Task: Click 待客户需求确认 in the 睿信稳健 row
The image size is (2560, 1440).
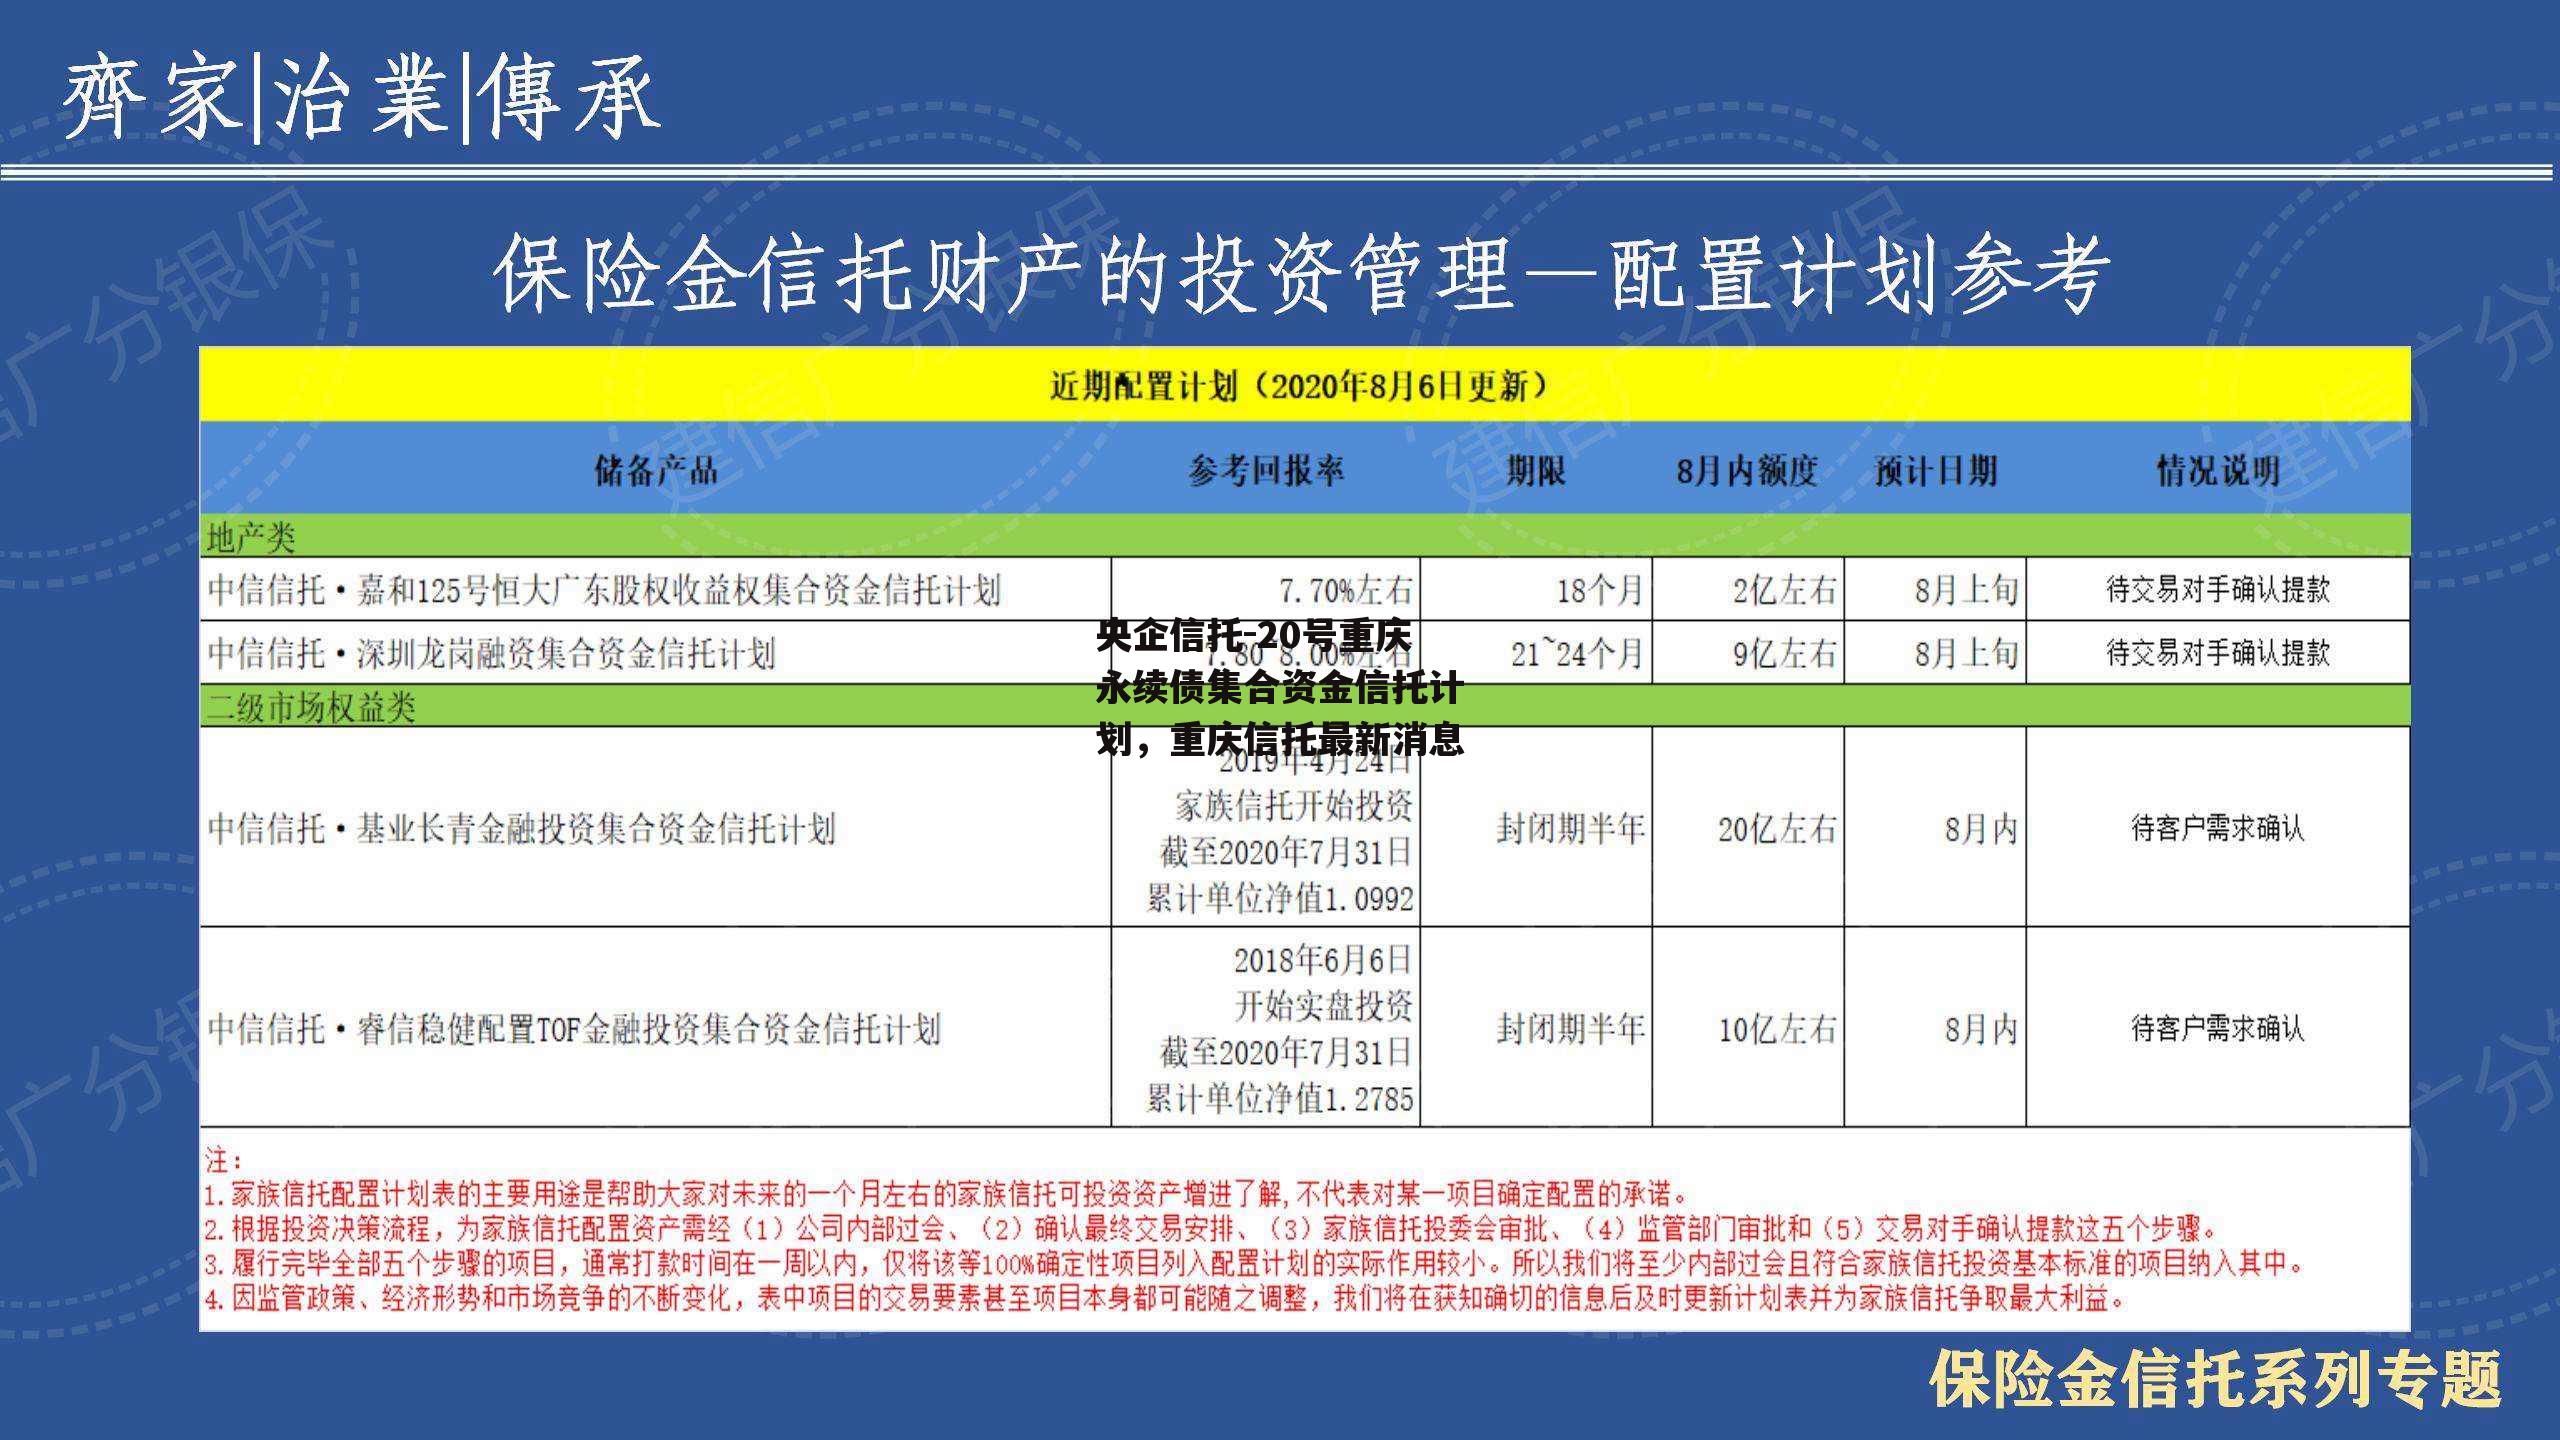Action: tap(2218, 1027)
